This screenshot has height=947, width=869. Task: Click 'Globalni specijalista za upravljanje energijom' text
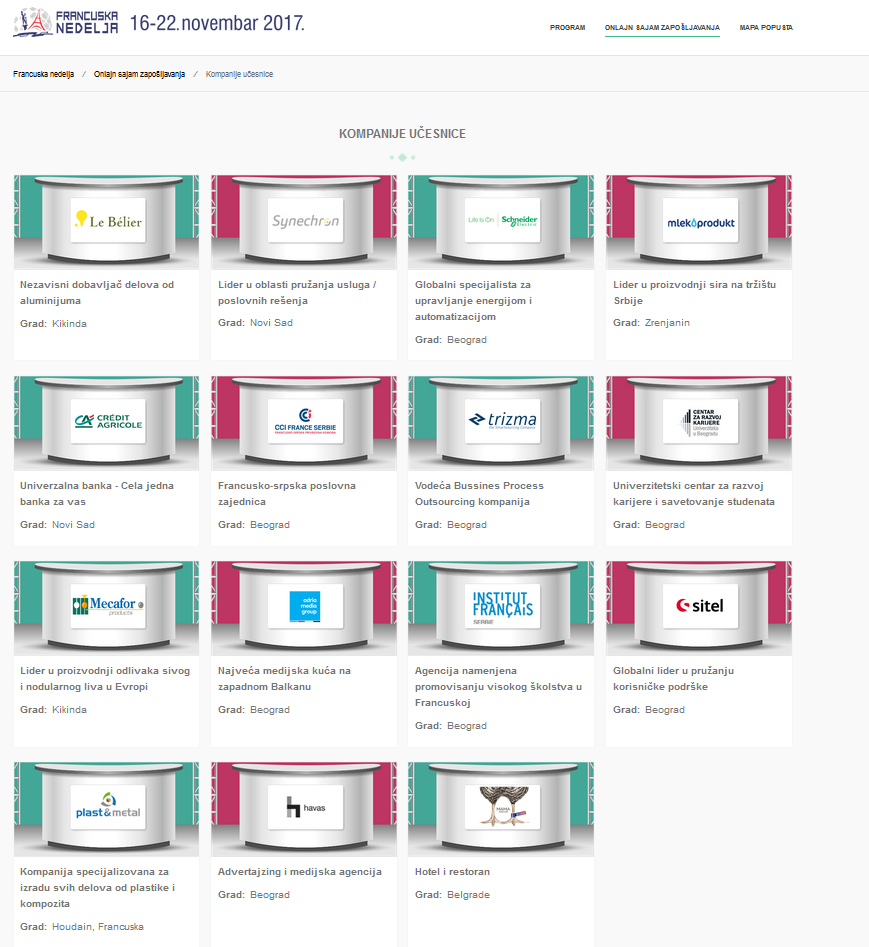pos(473,300)
